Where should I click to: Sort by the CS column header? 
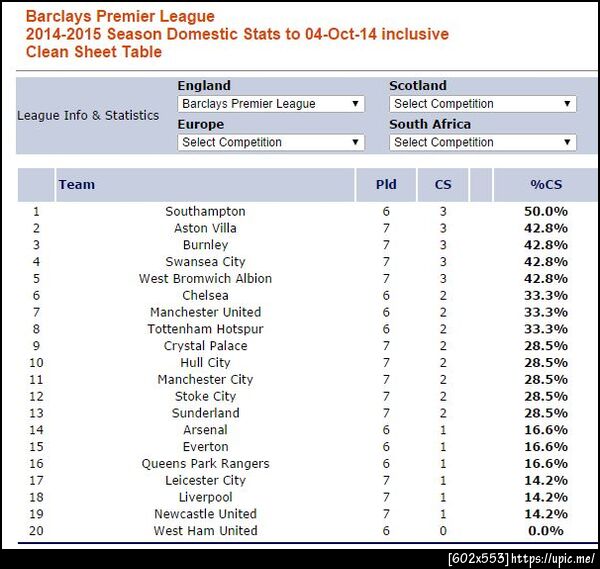pyautogui.click(x=443, y=184)
